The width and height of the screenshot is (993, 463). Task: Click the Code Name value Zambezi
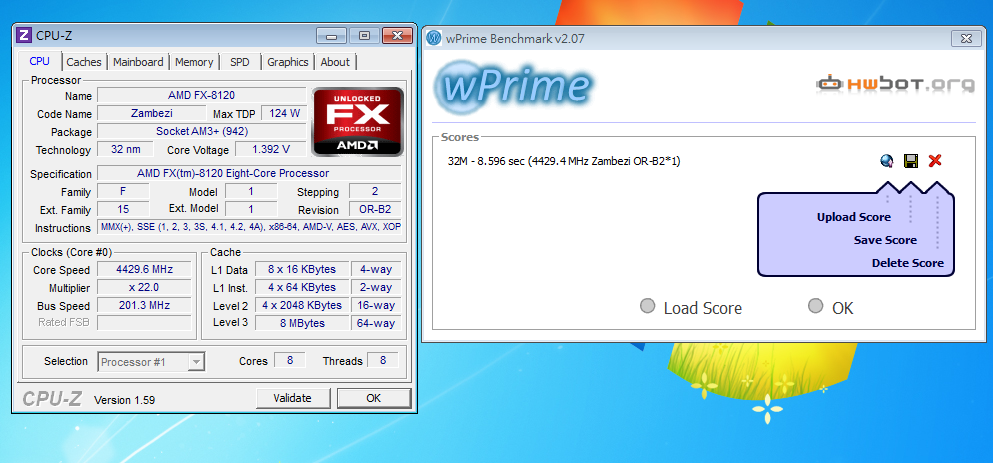coord(151,113)
